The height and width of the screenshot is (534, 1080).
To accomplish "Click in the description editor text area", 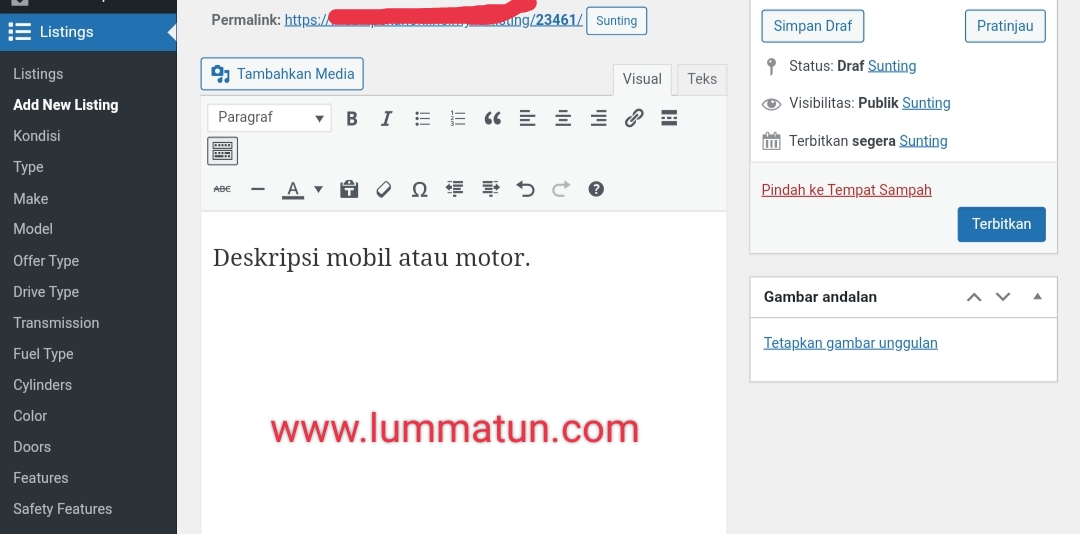I will click(464, 373).
